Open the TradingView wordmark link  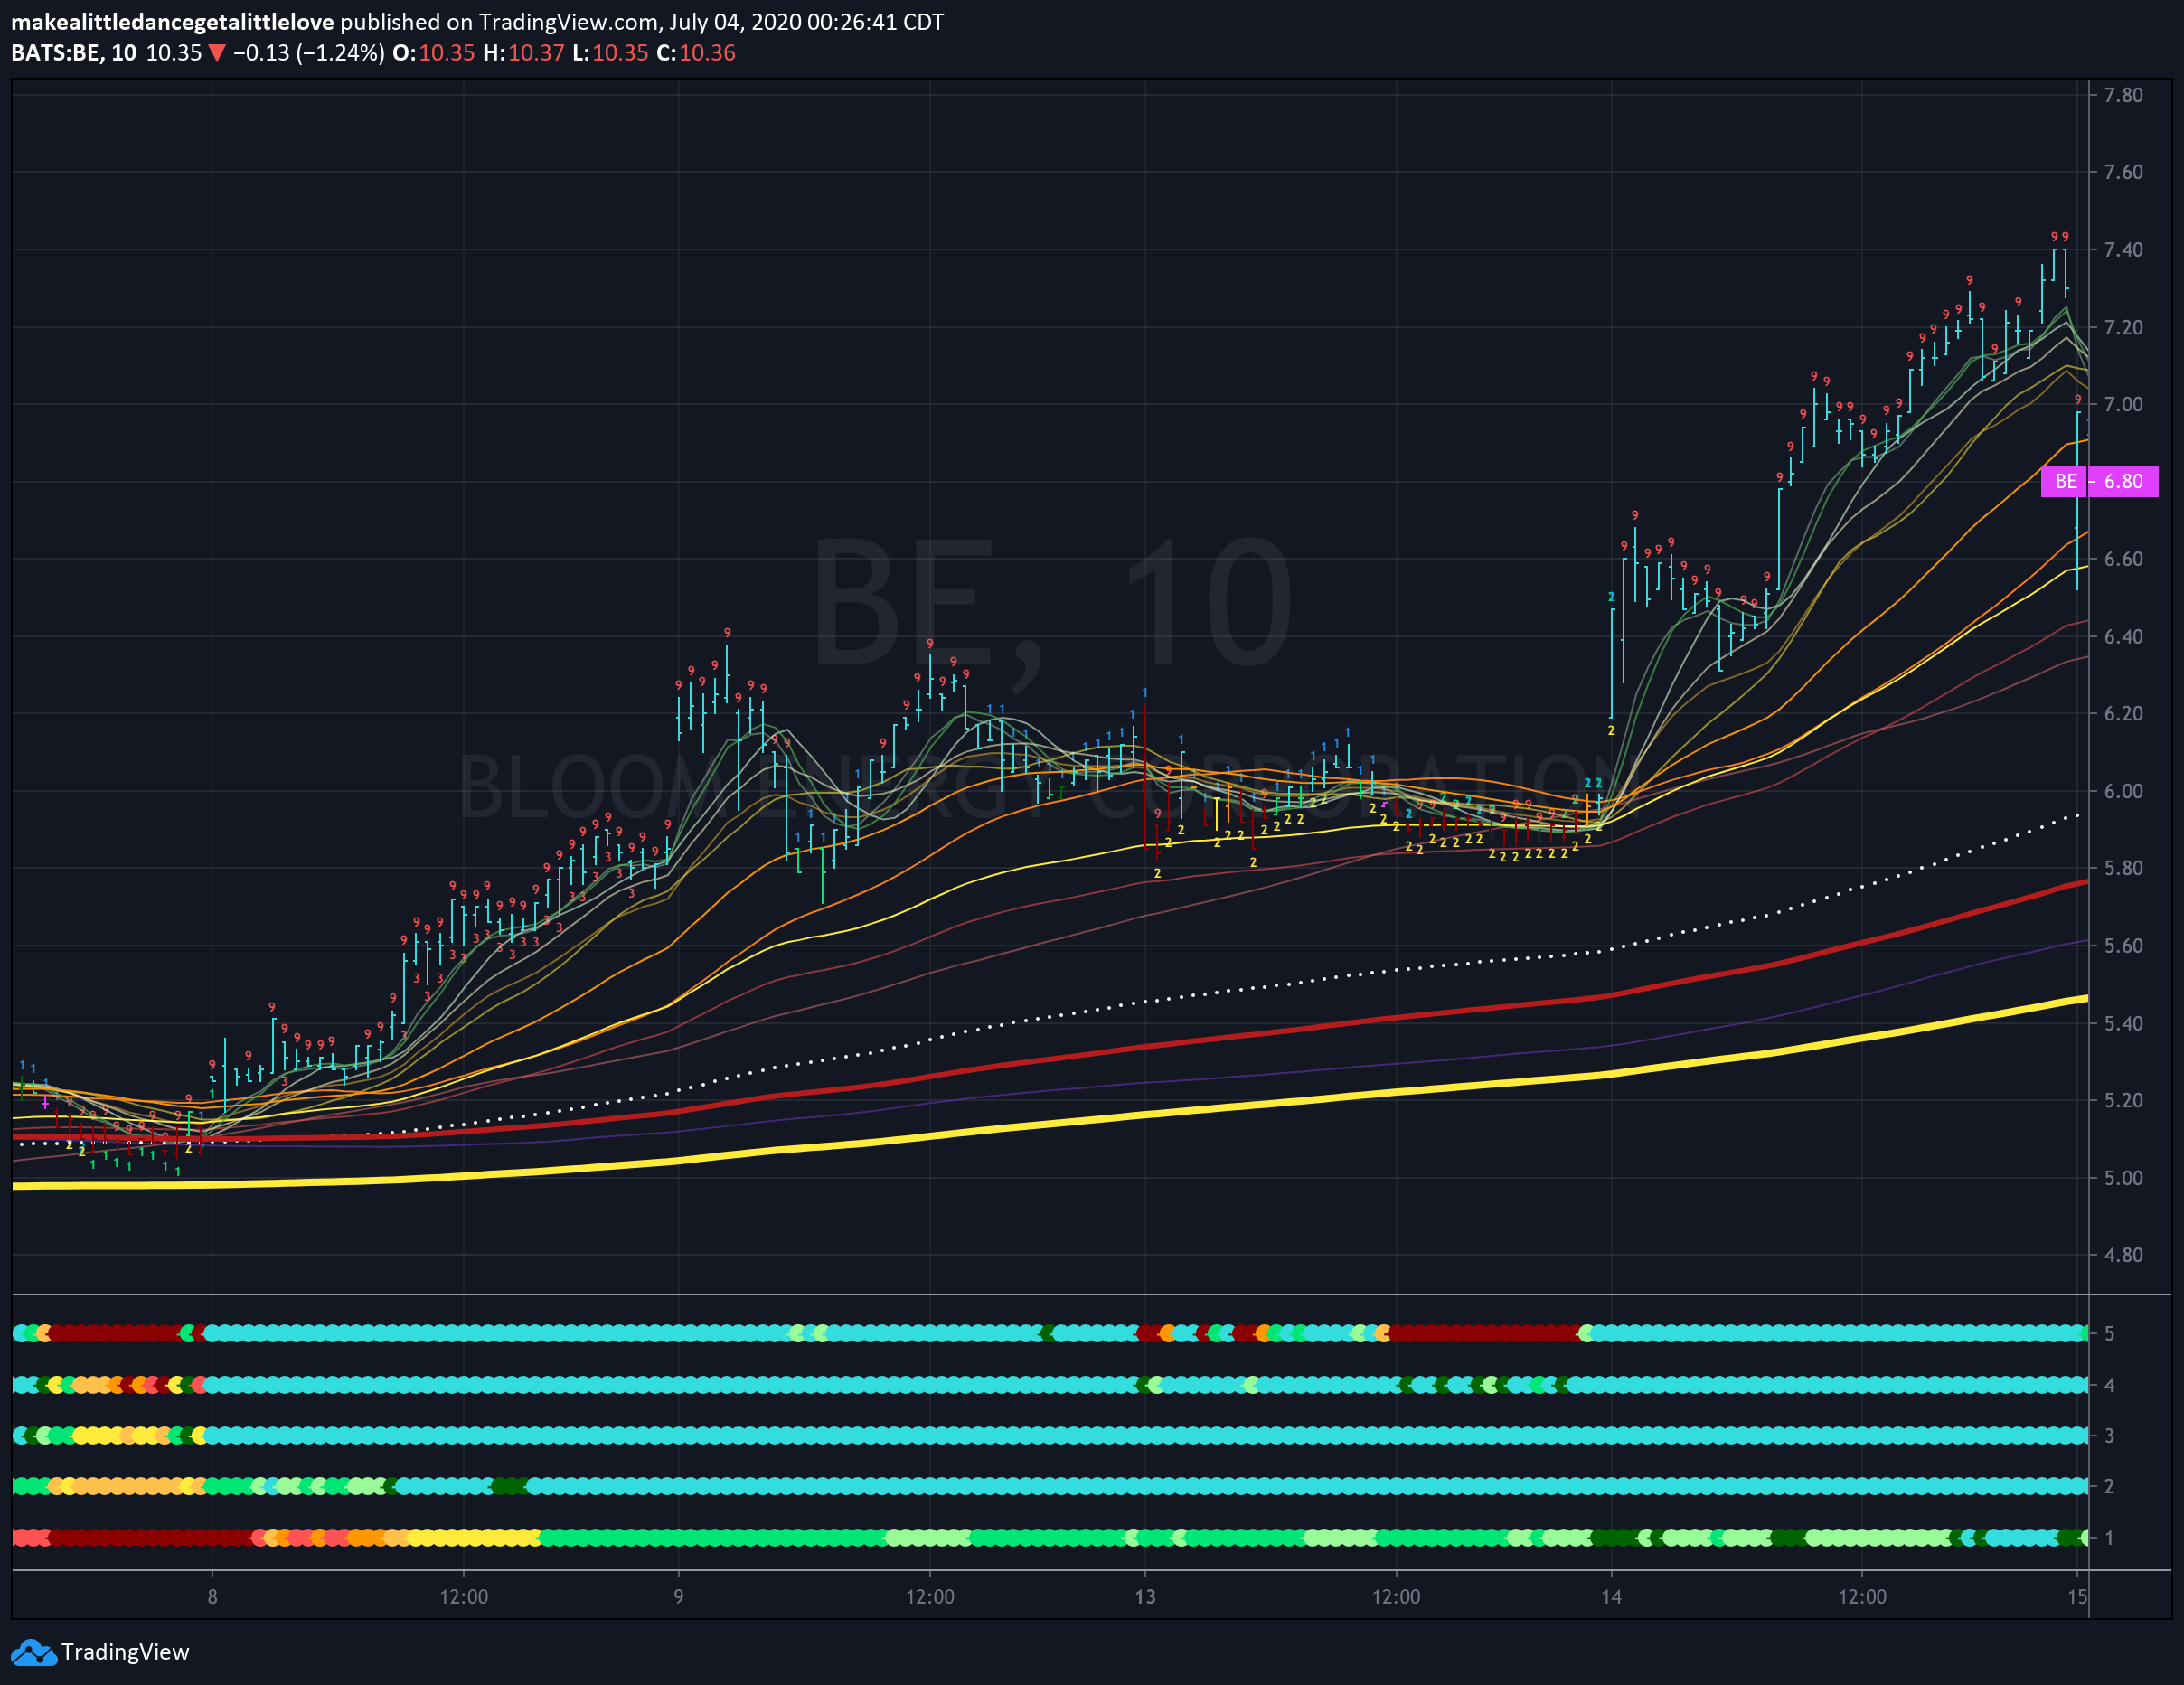(x=125, y=1652)
